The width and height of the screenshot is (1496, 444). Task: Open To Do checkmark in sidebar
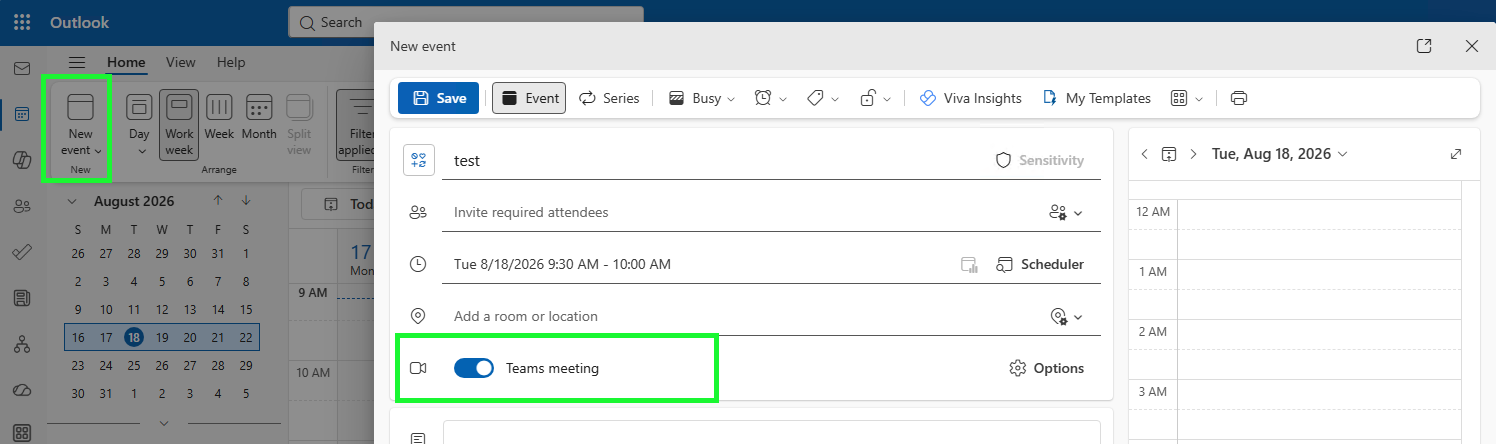click(22, 252)
